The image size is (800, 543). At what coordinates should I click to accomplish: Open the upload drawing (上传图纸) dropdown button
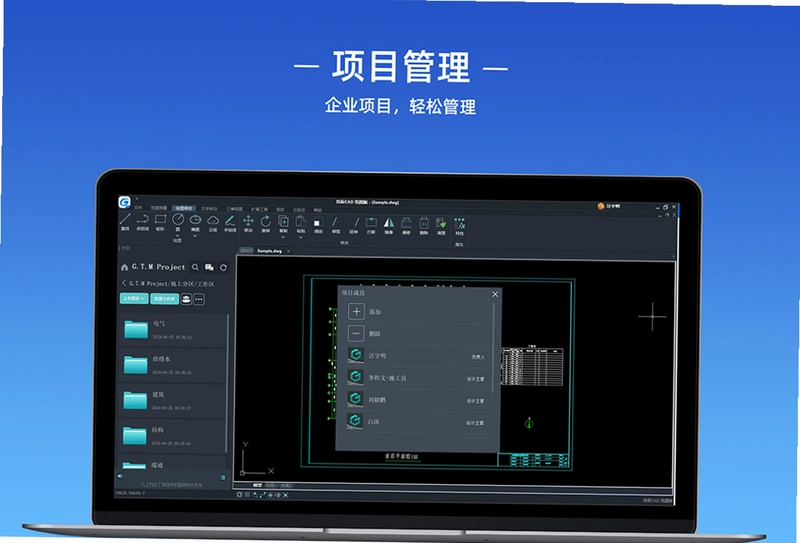coord(134,298)
